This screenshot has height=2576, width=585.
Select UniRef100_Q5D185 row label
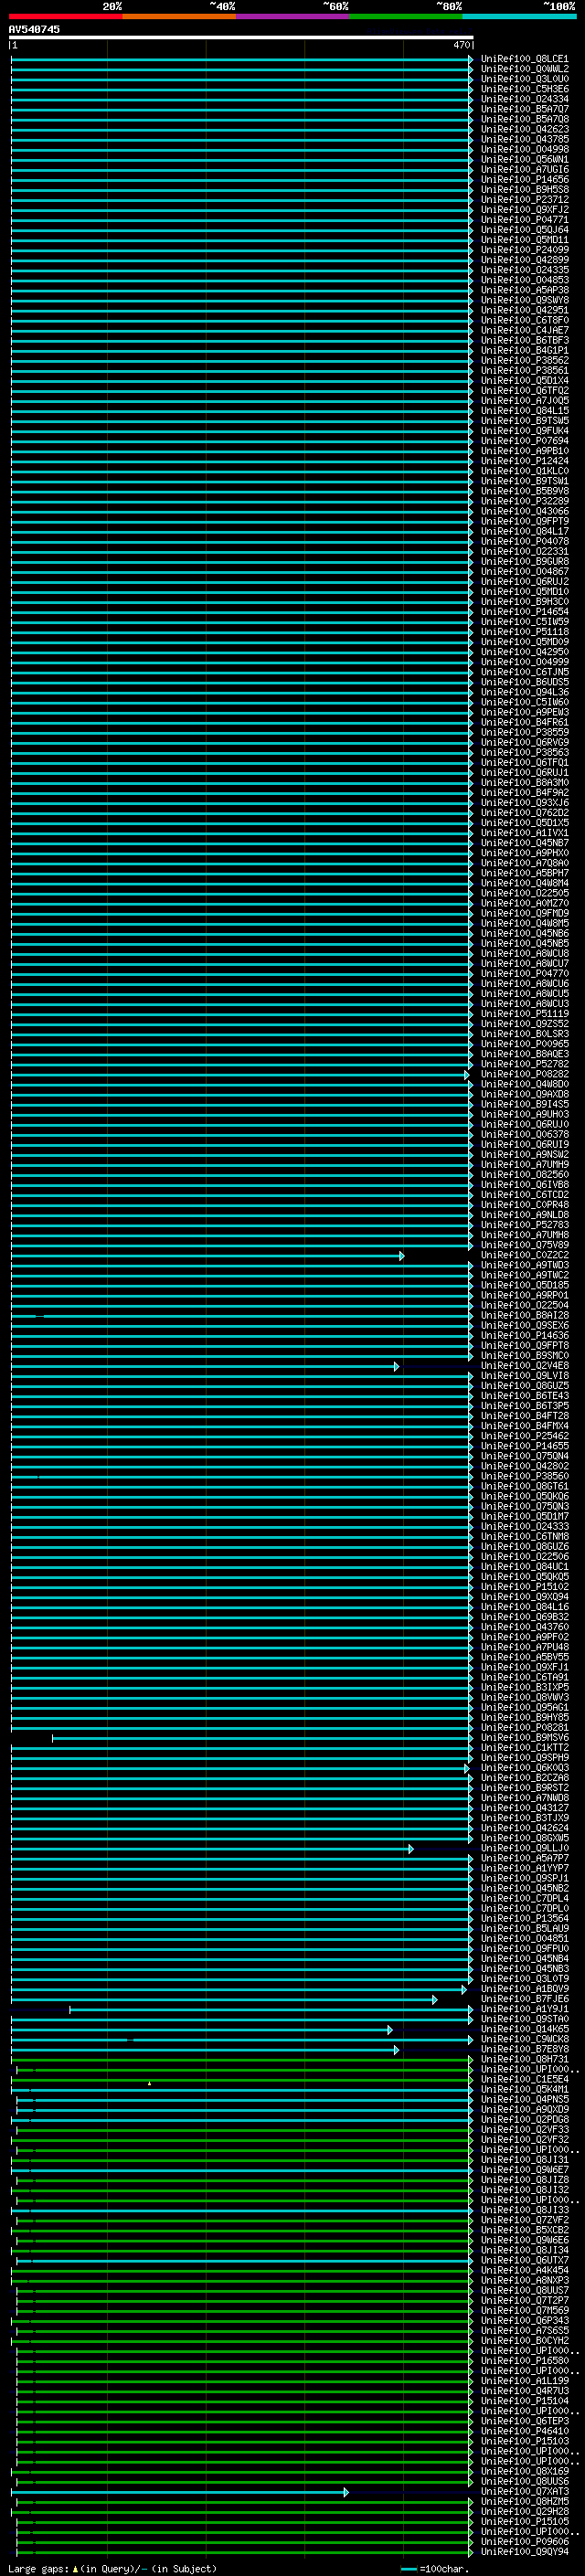click(x=524, y=1285)
